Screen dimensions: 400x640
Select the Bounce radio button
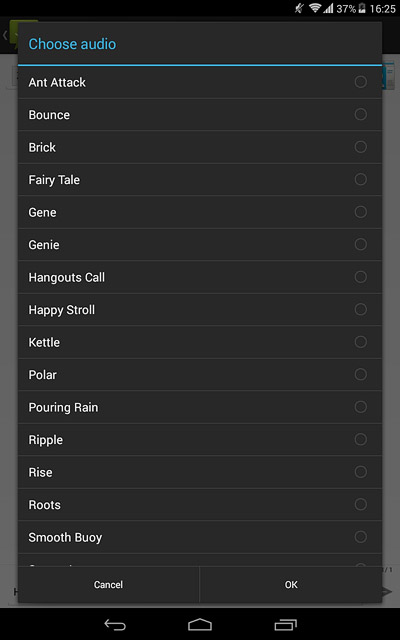(x=360, y=114)
